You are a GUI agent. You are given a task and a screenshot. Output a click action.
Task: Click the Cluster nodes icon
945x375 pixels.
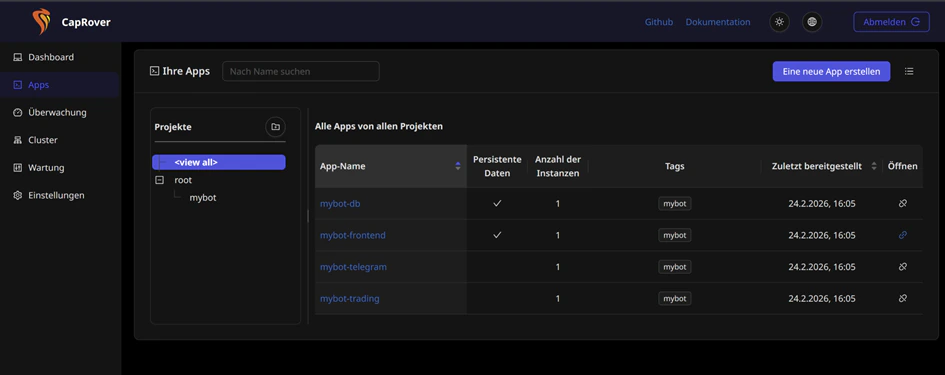coord(17,140)
